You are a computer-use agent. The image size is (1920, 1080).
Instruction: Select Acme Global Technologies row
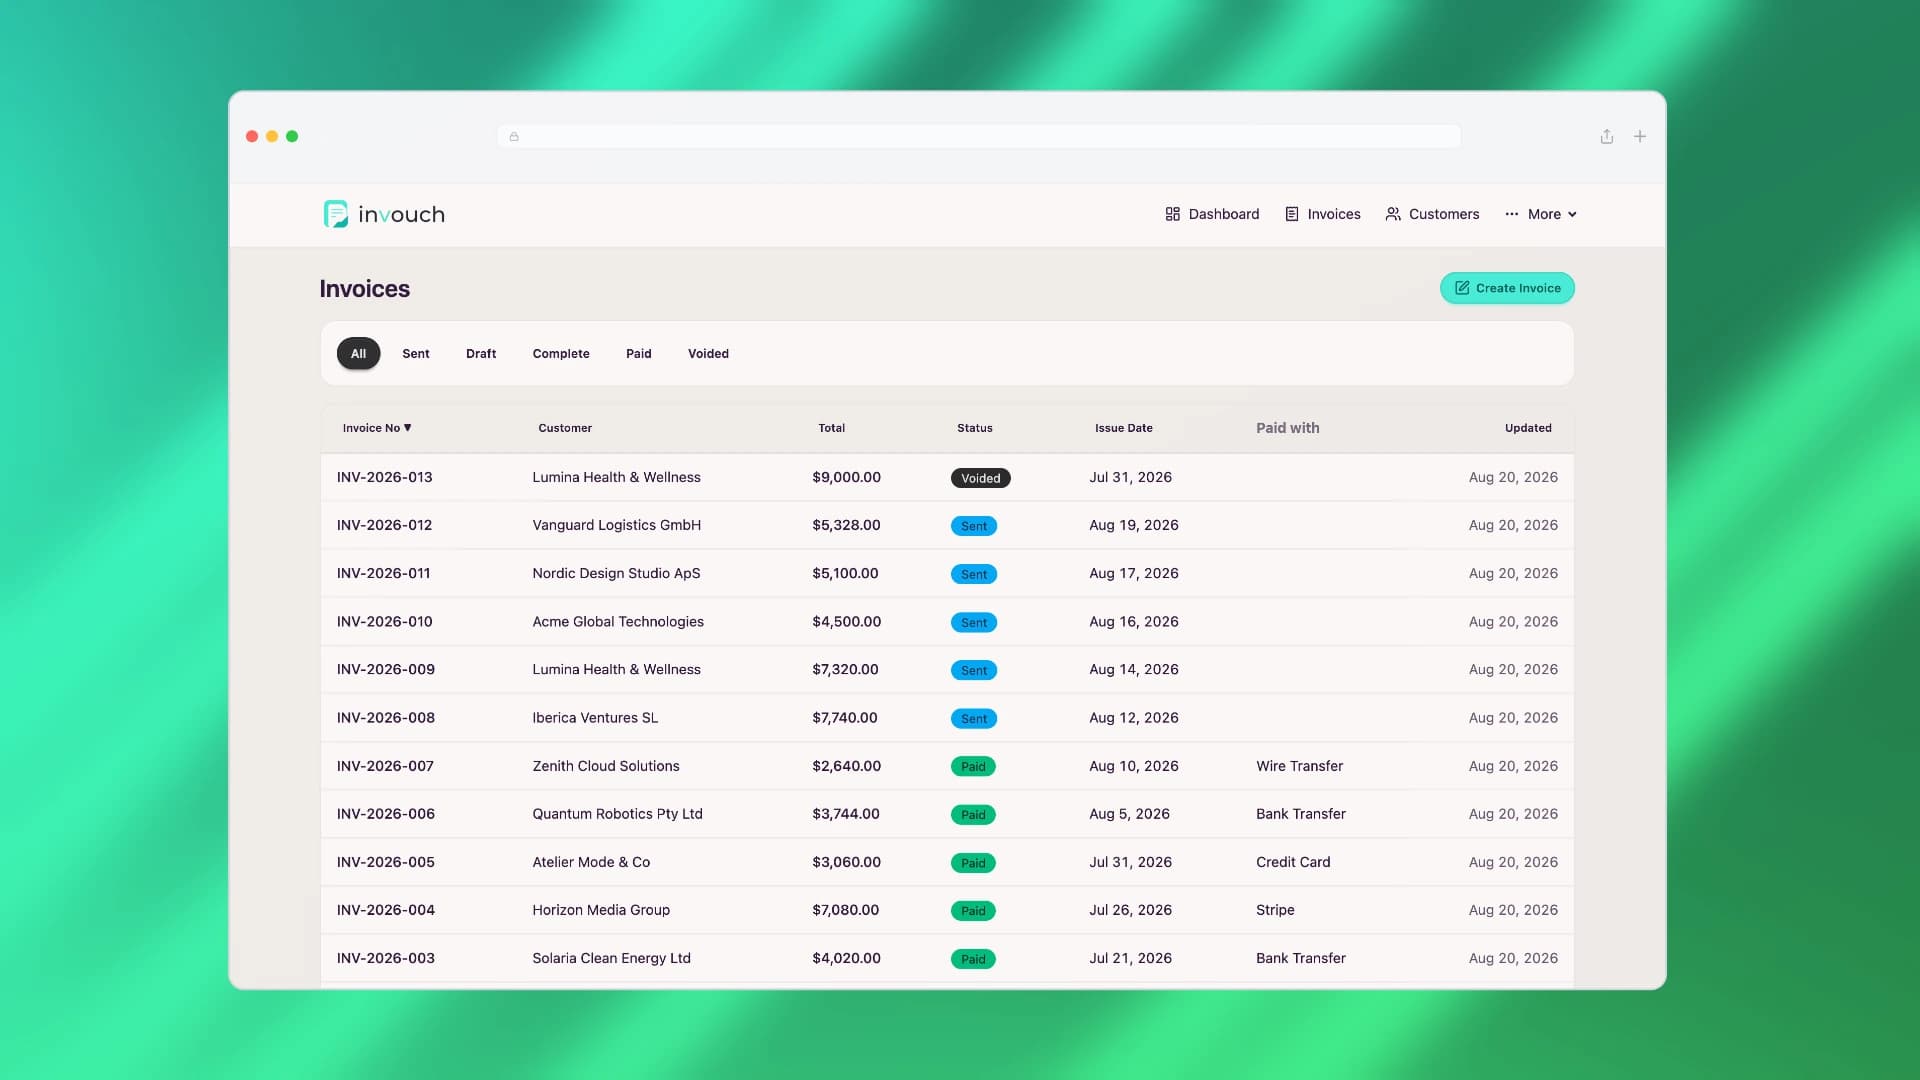[x=947, y=622]
